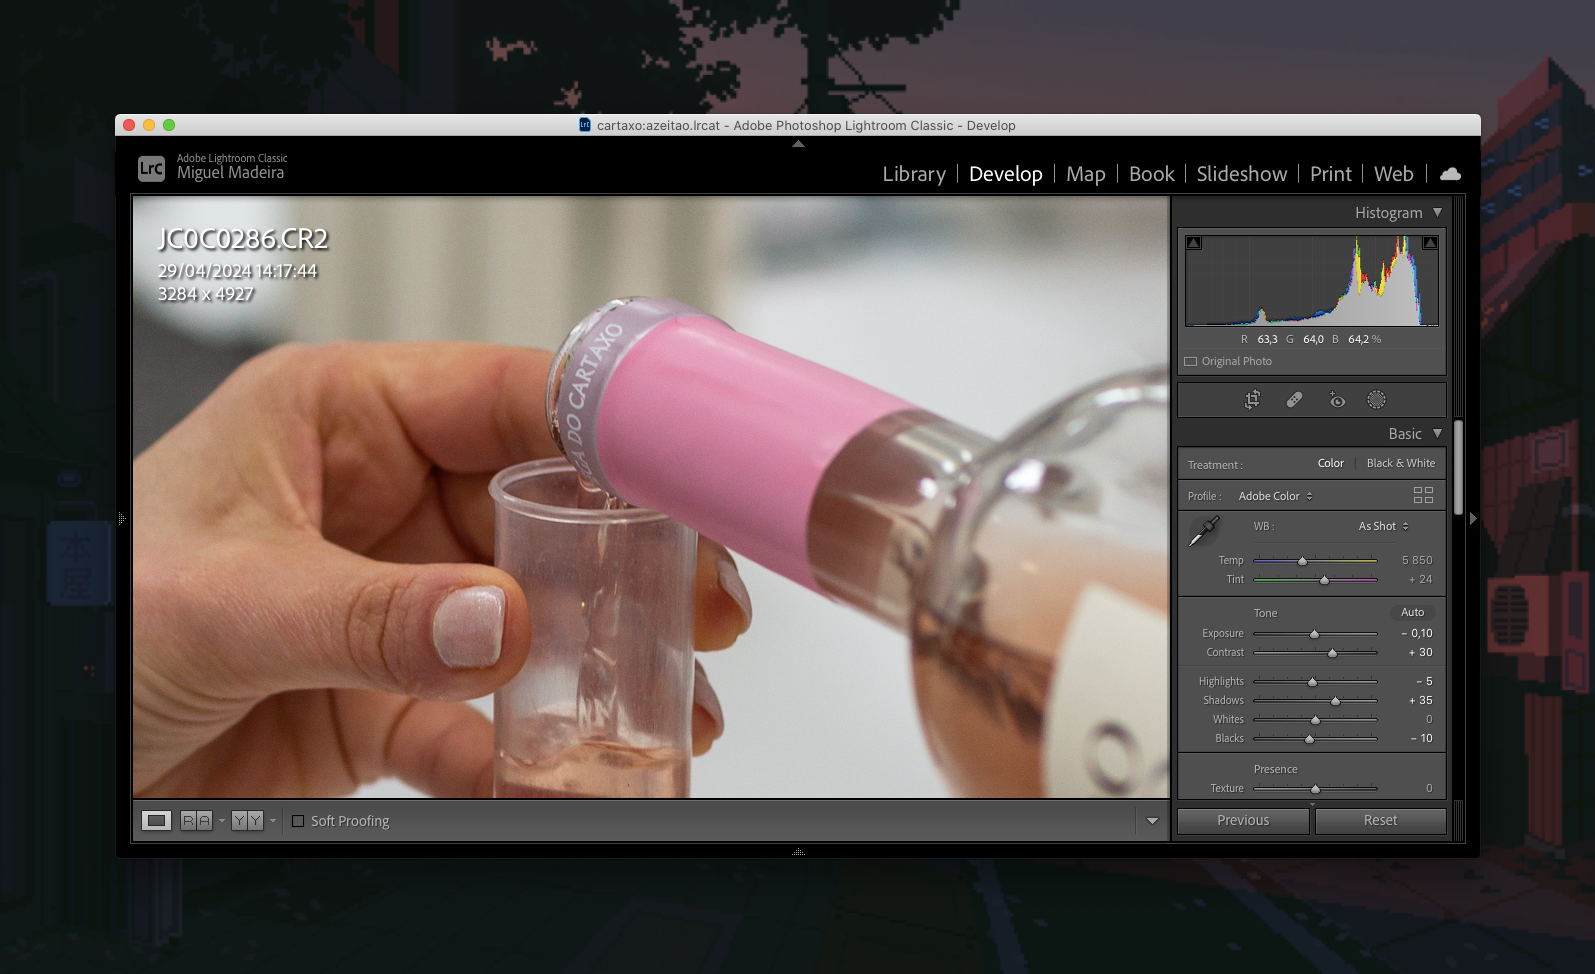Adjust the Exposure slider
Screen dimensions: 1595x974
1315,634
